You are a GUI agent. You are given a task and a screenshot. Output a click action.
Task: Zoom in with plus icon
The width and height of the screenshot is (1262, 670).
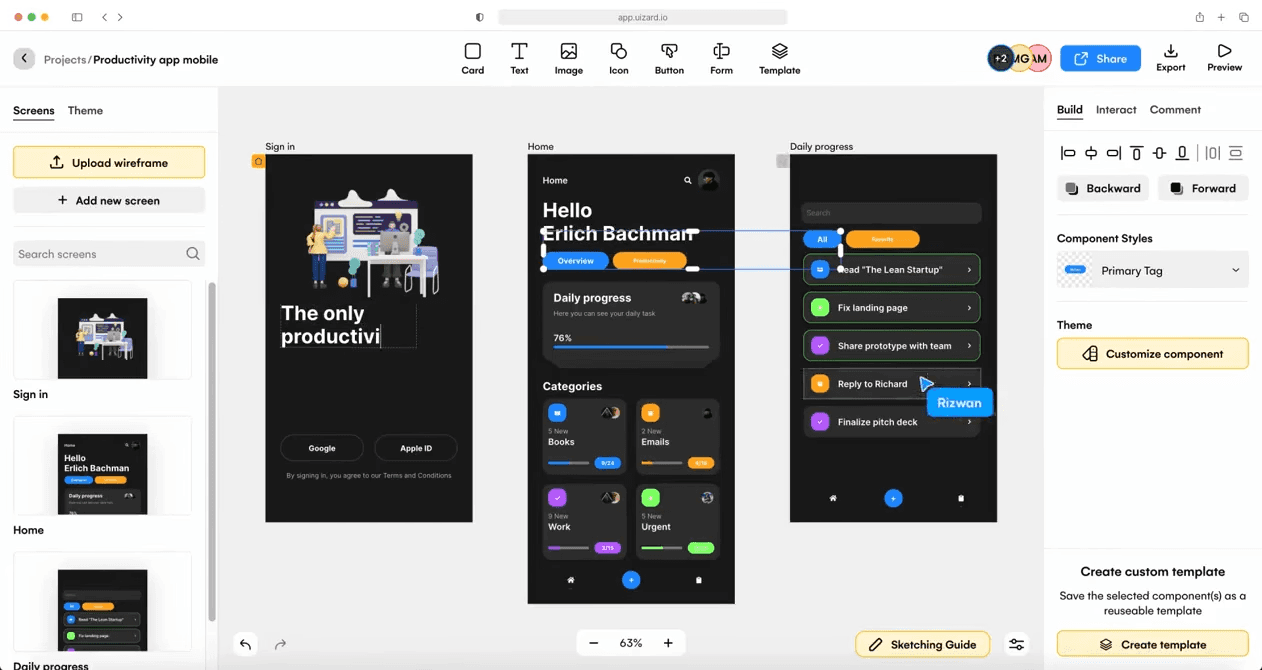[x=668, y=643]
